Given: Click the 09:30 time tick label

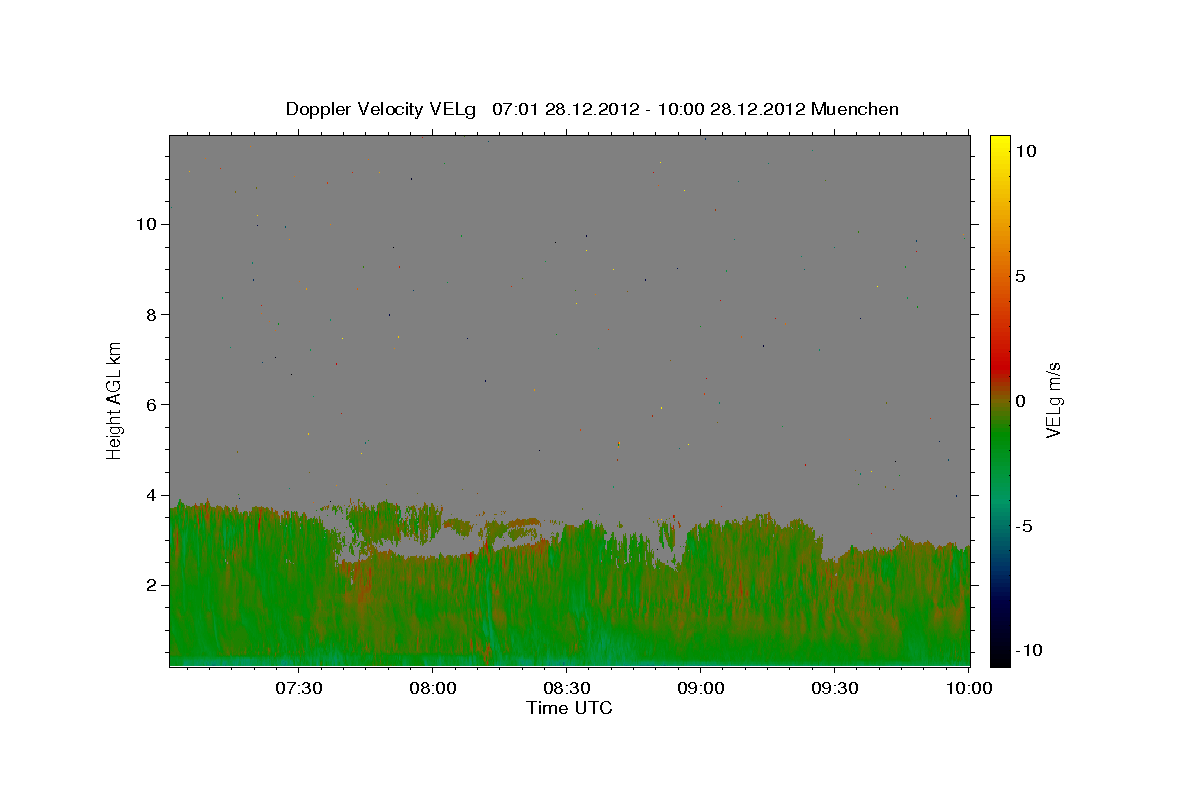Looking at the screenshot, I should [x=835, y=688].
